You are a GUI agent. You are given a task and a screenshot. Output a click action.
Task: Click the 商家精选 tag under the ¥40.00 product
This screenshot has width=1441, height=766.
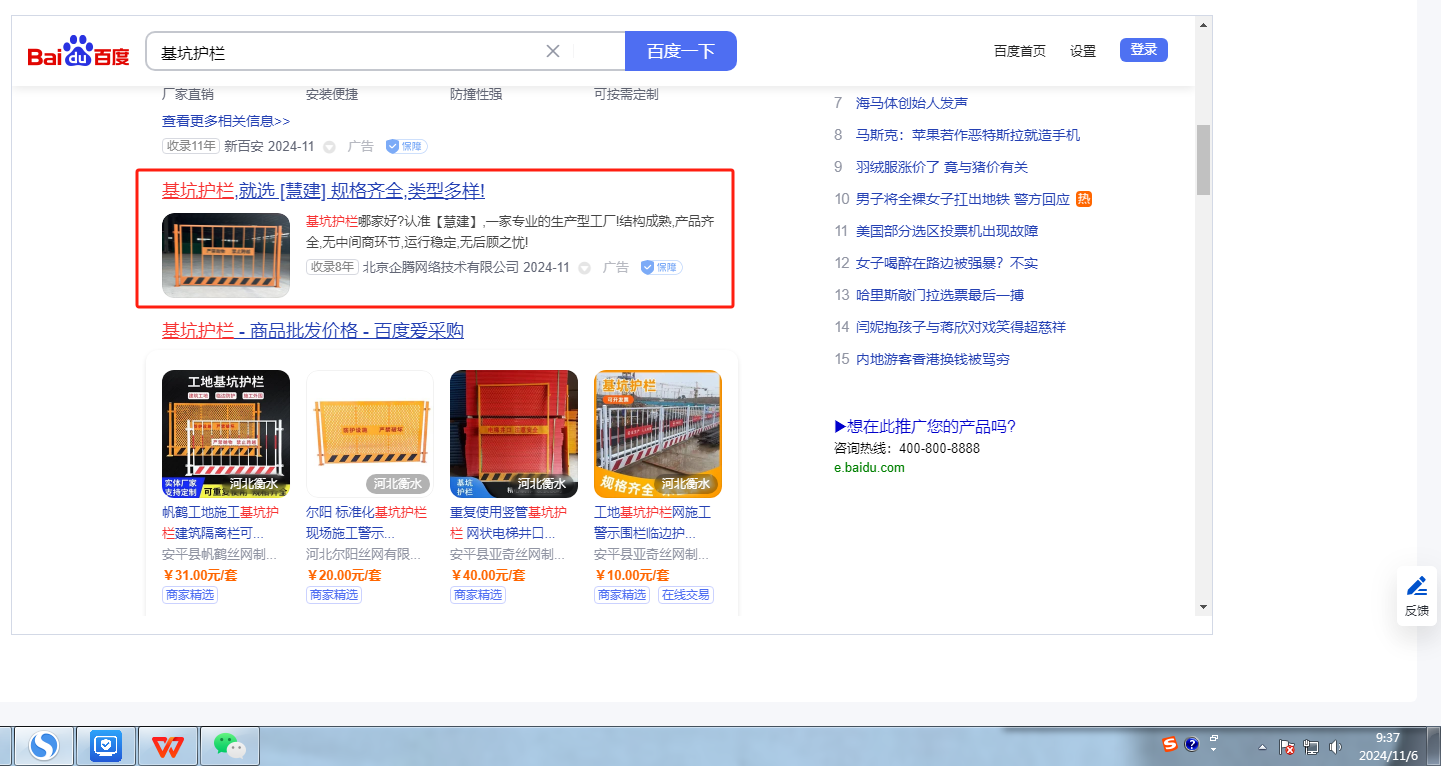478,595
